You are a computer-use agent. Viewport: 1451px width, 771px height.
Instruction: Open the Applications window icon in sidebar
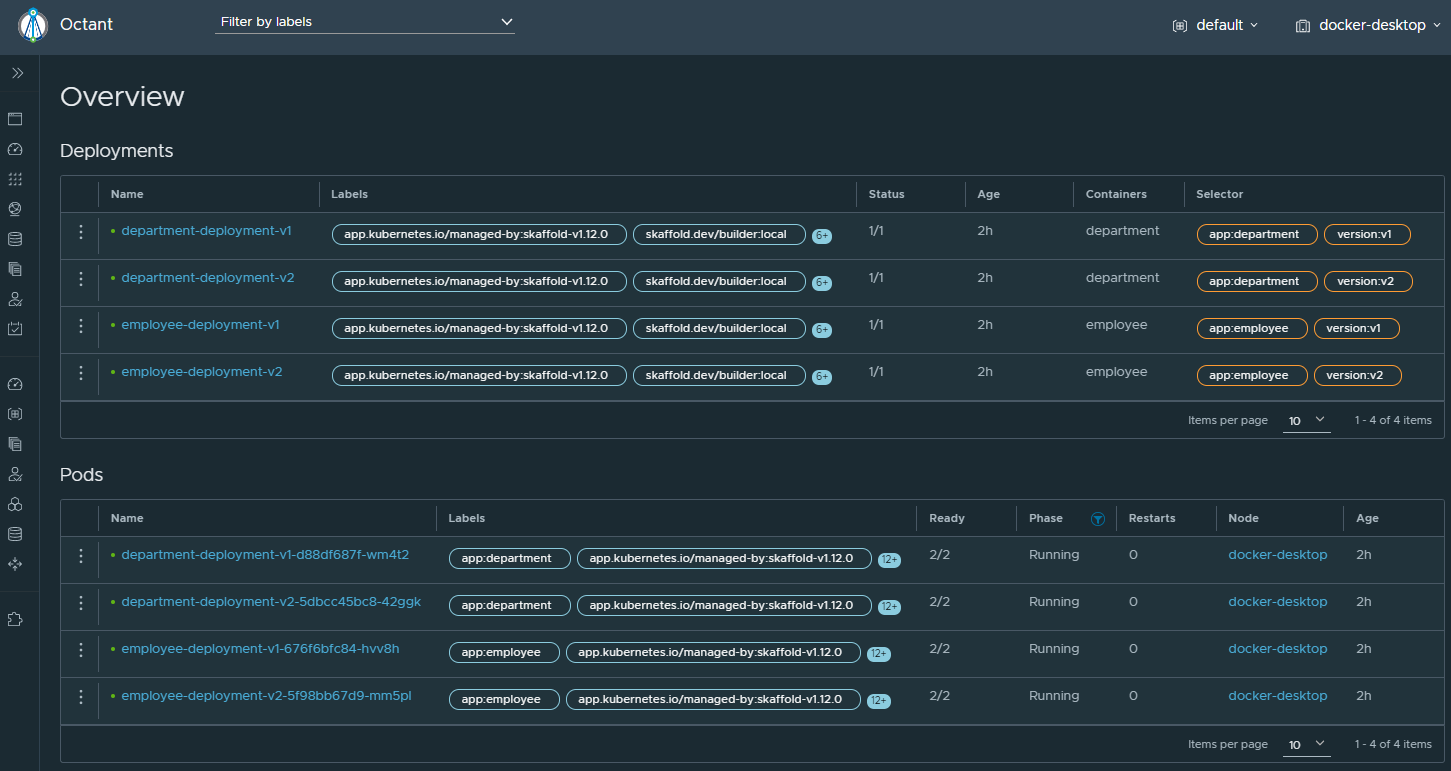(15, 119)
